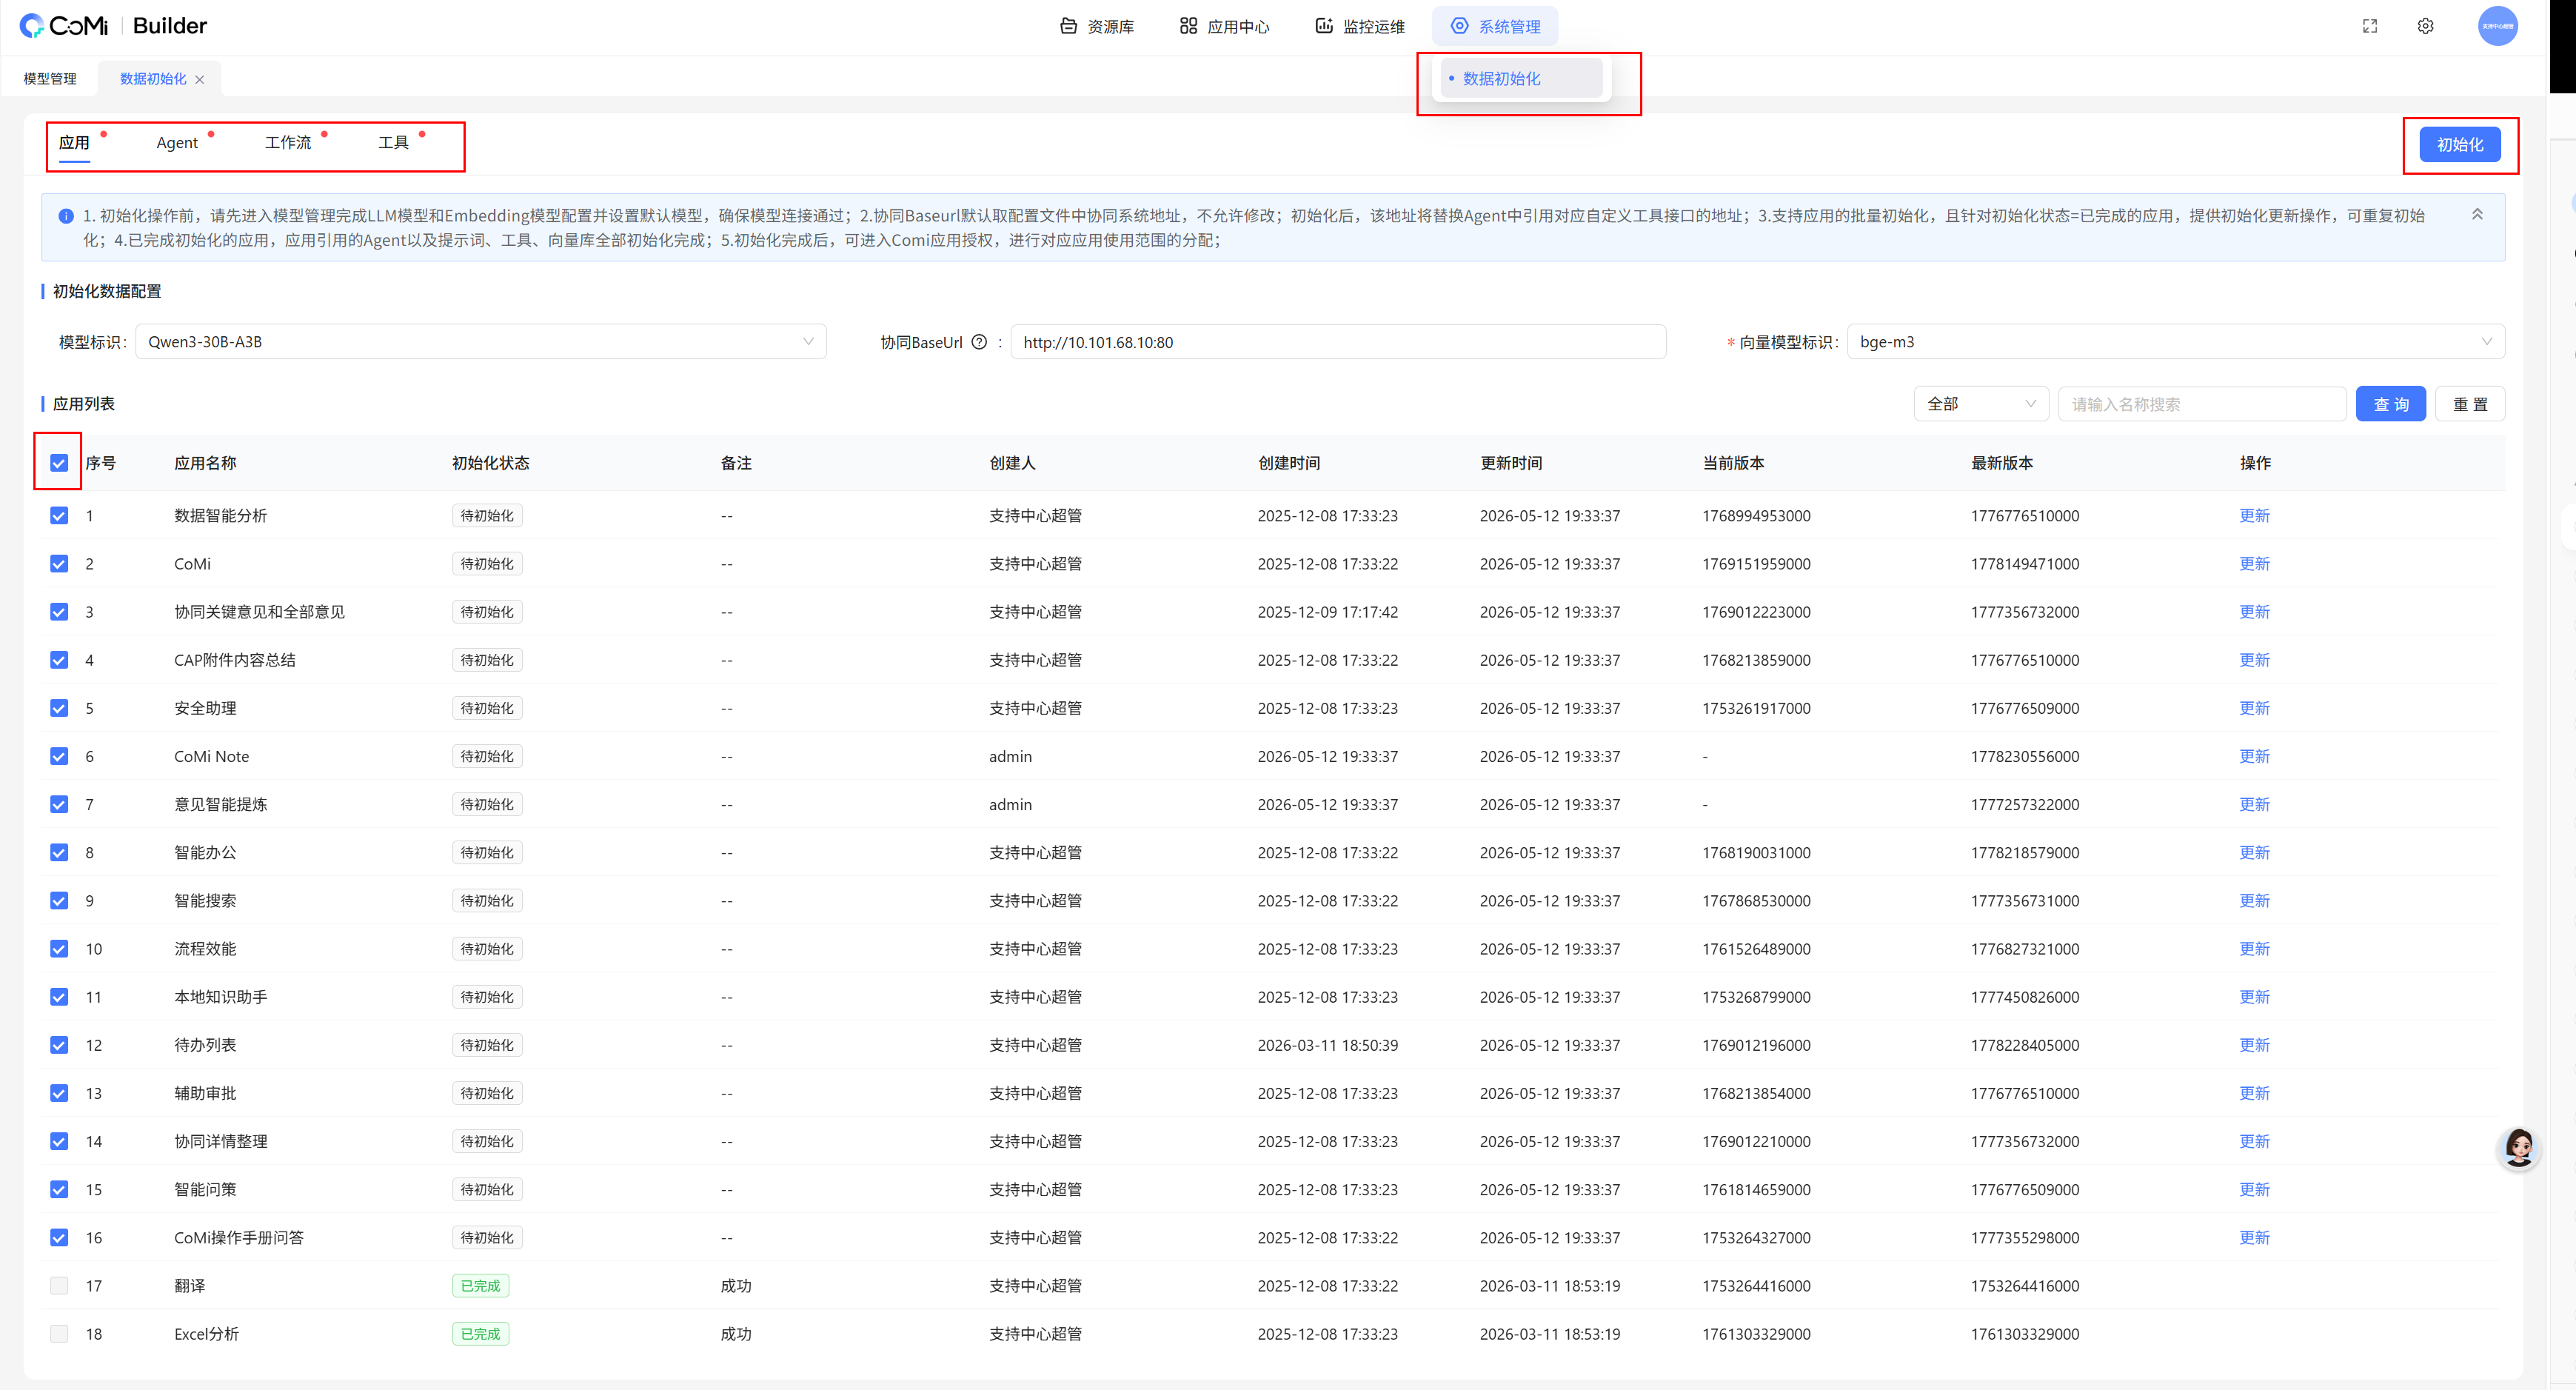Select 数据初始化 dropdown menu item
Image resolution: width=2576 pixels, height=1390 pixels.
coord(1521,78)
